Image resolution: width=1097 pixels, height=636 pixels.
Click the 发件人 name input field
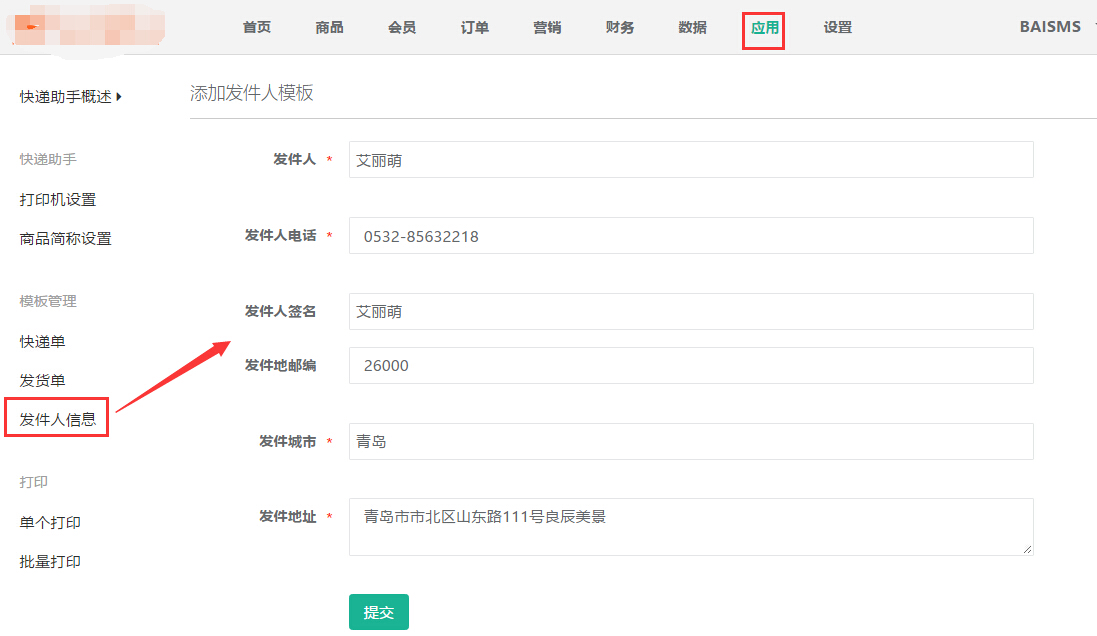(x=690, y=160)
